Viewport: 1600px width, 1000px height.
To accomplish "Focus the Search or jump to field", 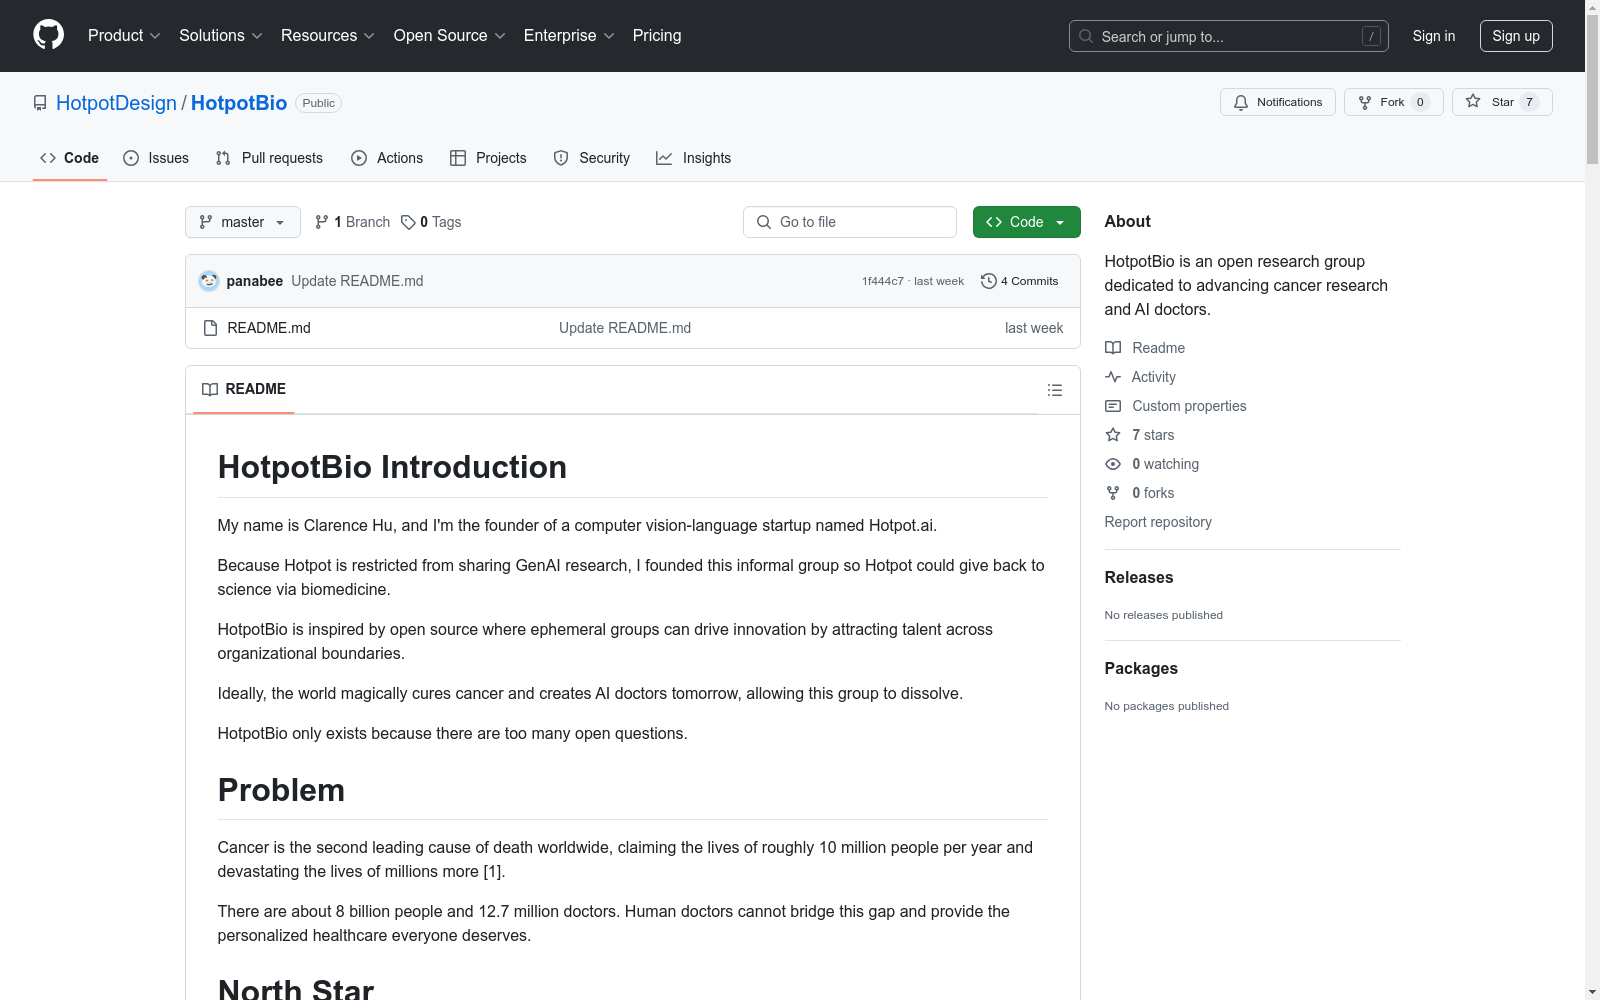I will (x=1229, y=36).
